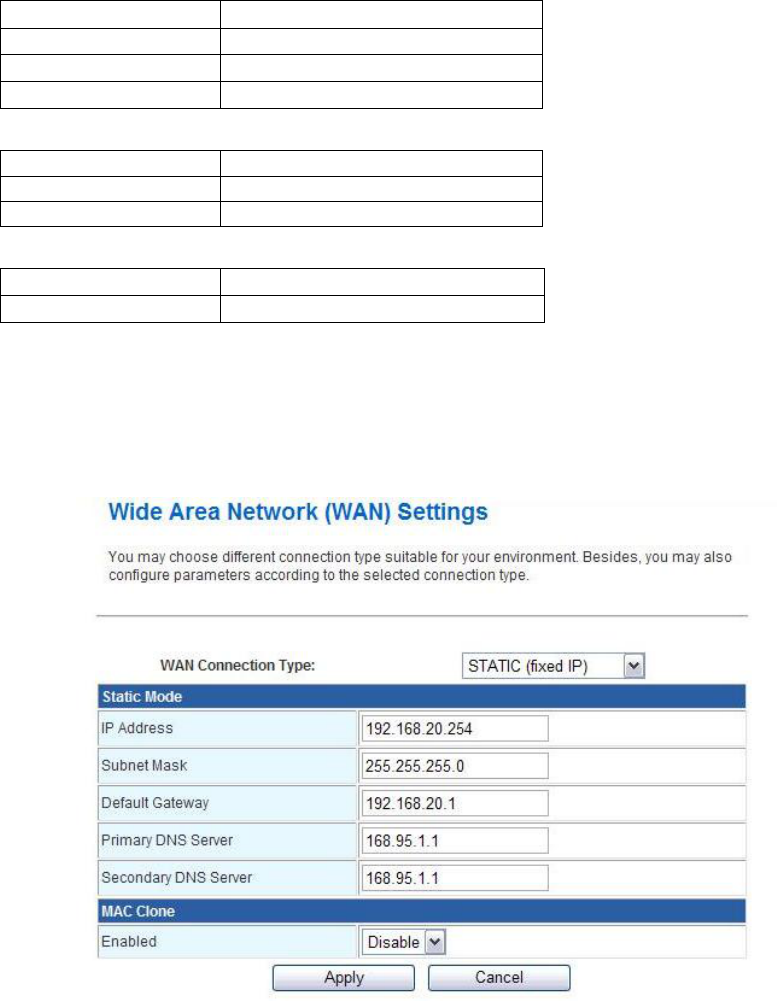Click the Wide Area Network Settings heading
Viewport: 777px width, 1001px height.
(x=298, y=512)
